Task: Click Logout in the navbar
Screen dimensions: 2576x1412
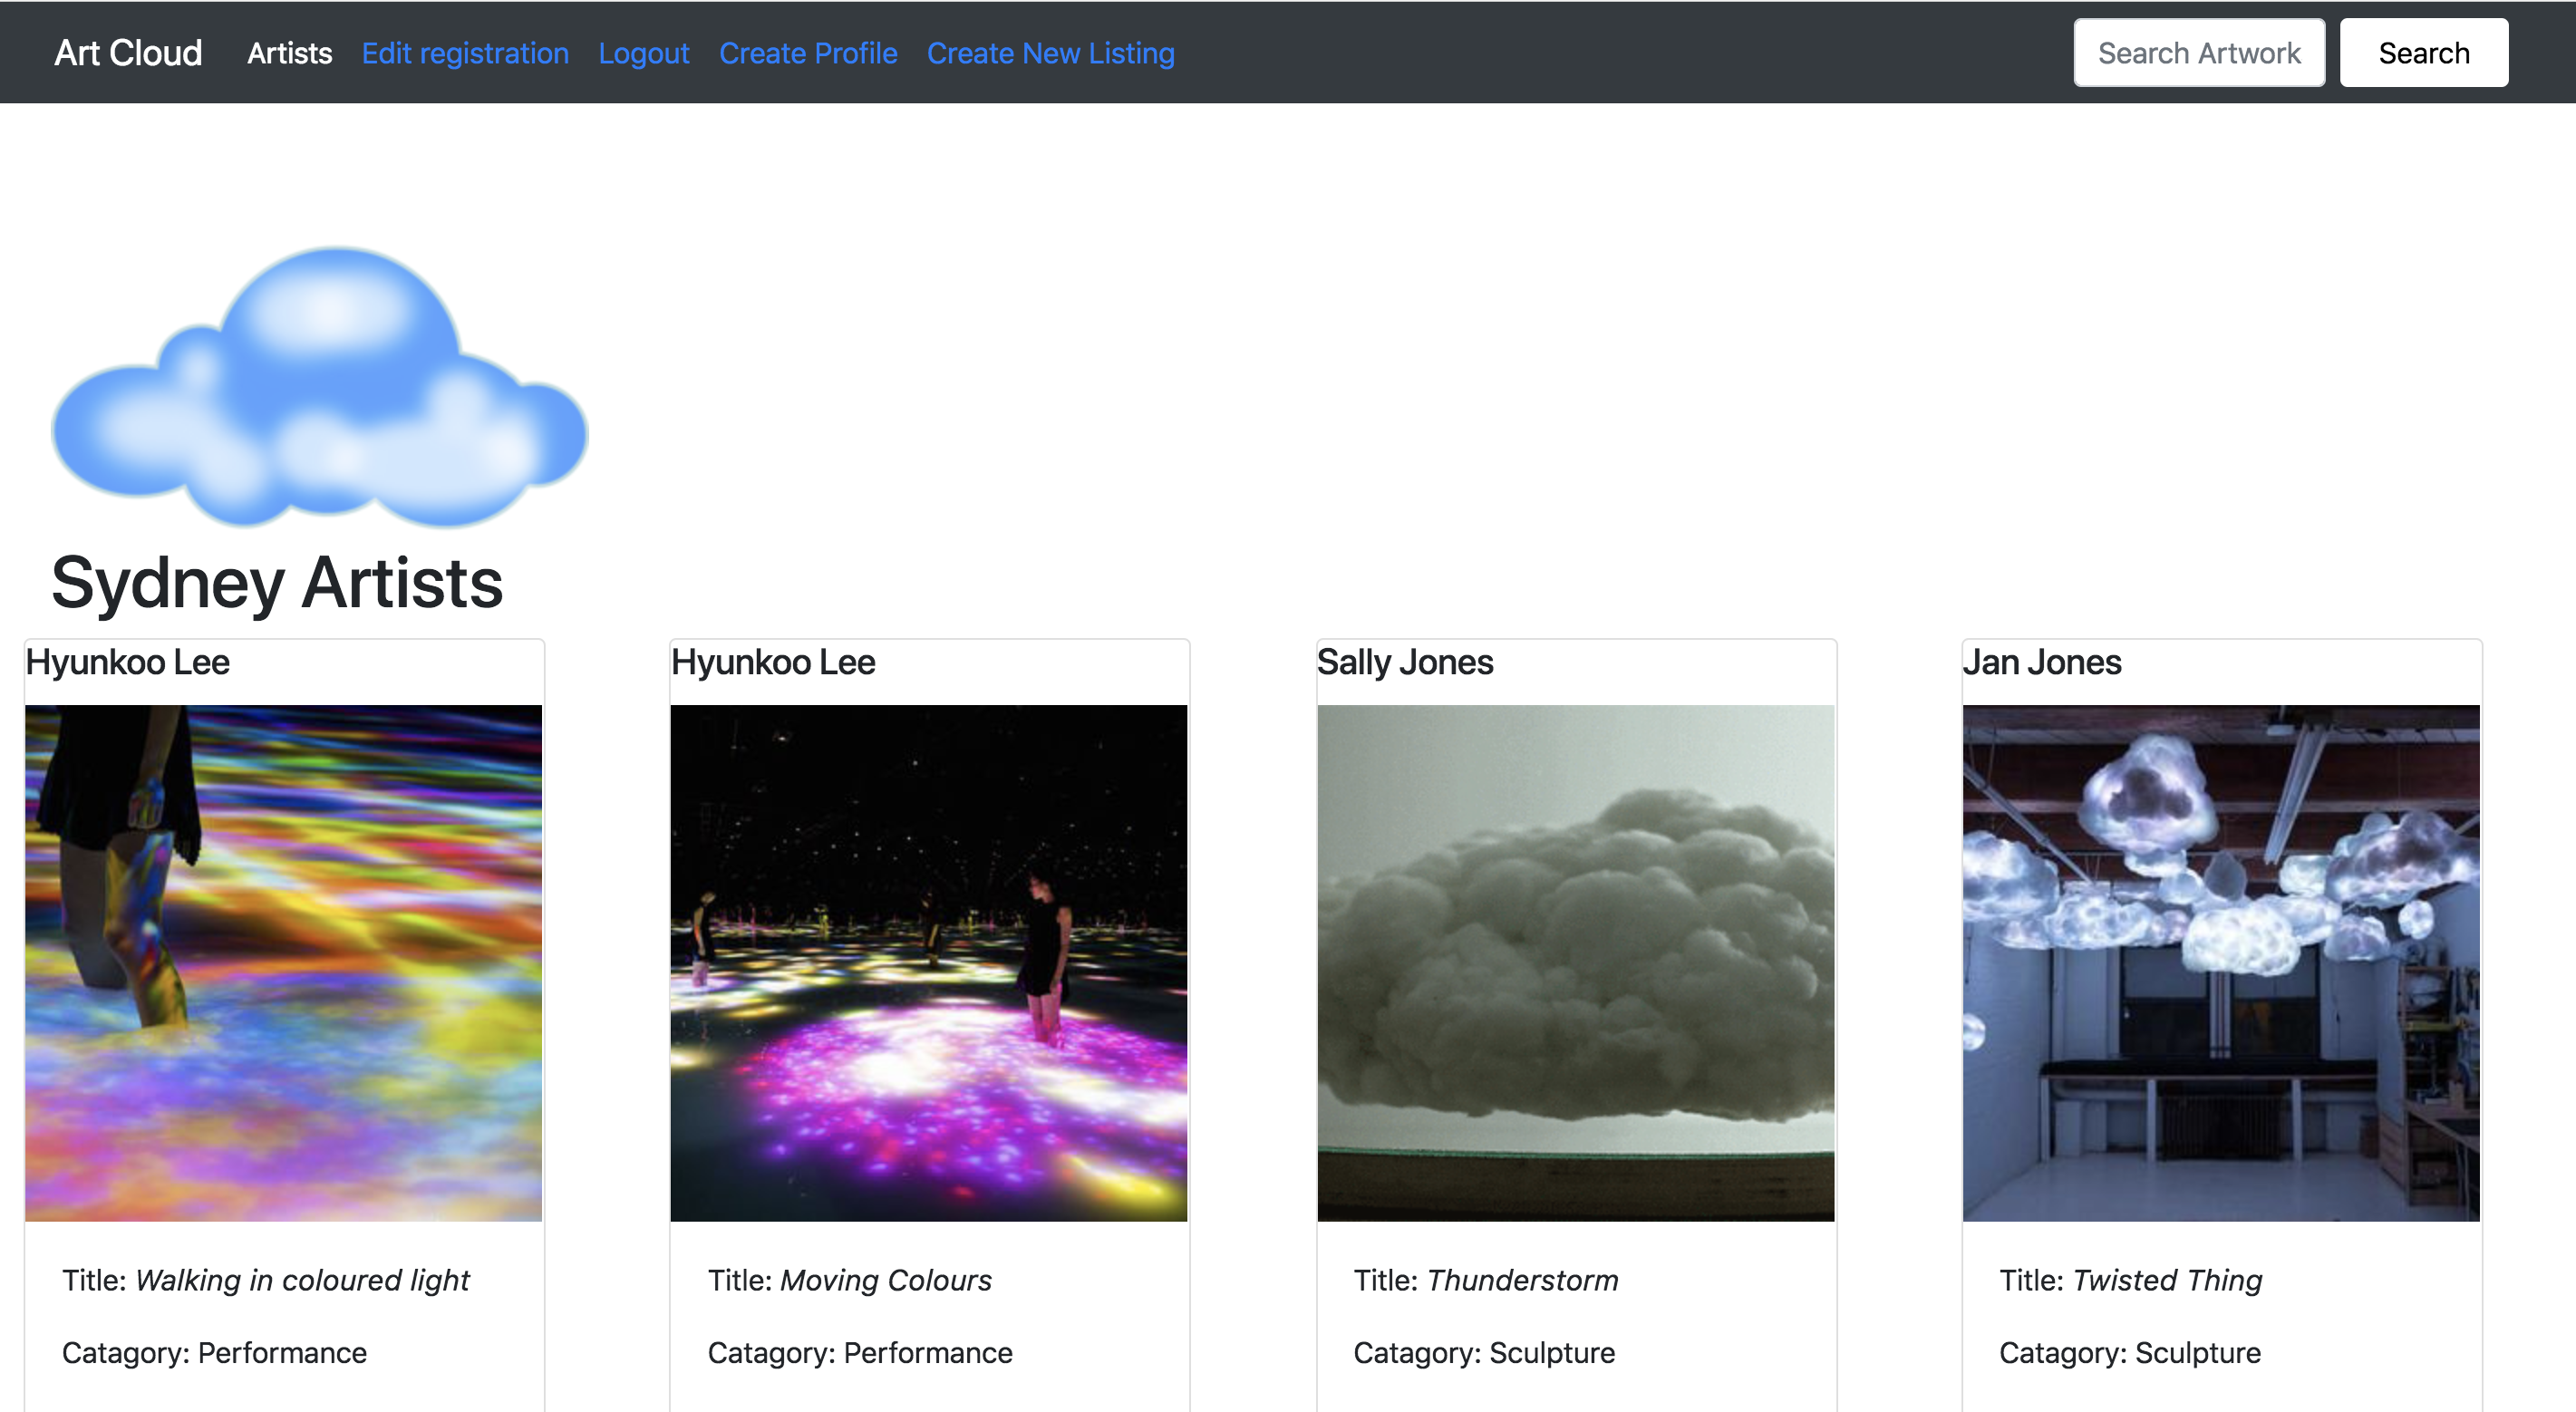Action: [x=643, y=53]
